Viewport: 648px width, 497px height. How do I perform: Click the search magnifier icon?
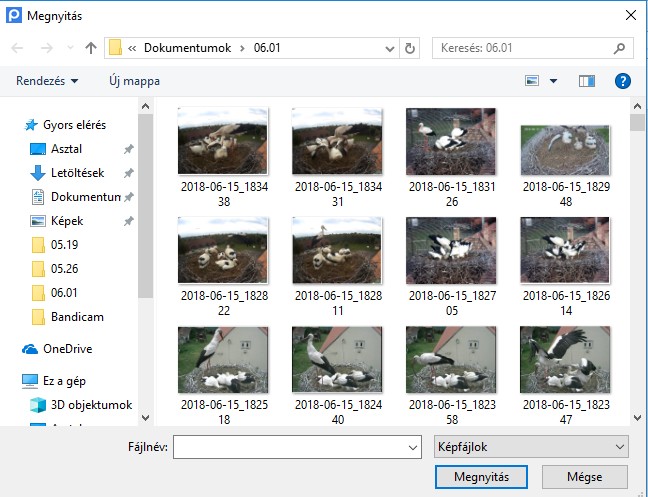pos(619,48)
